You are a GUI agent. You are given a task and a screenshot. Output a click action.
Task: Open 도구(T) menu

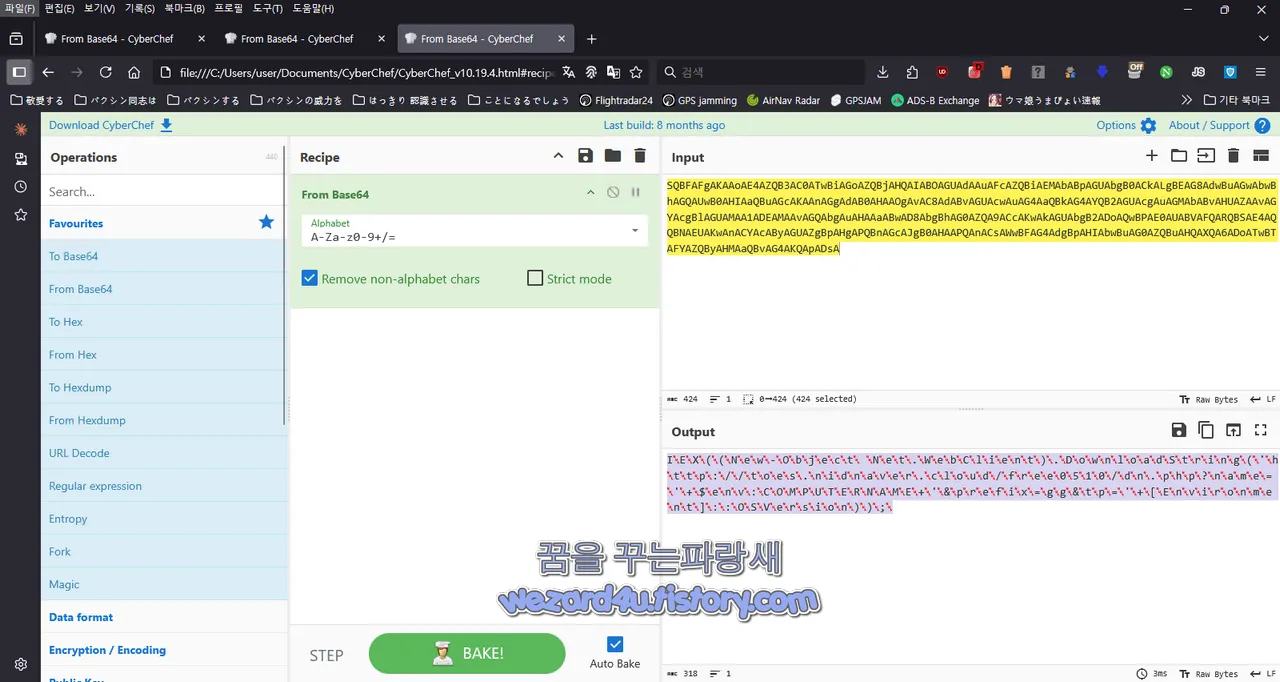267,8
